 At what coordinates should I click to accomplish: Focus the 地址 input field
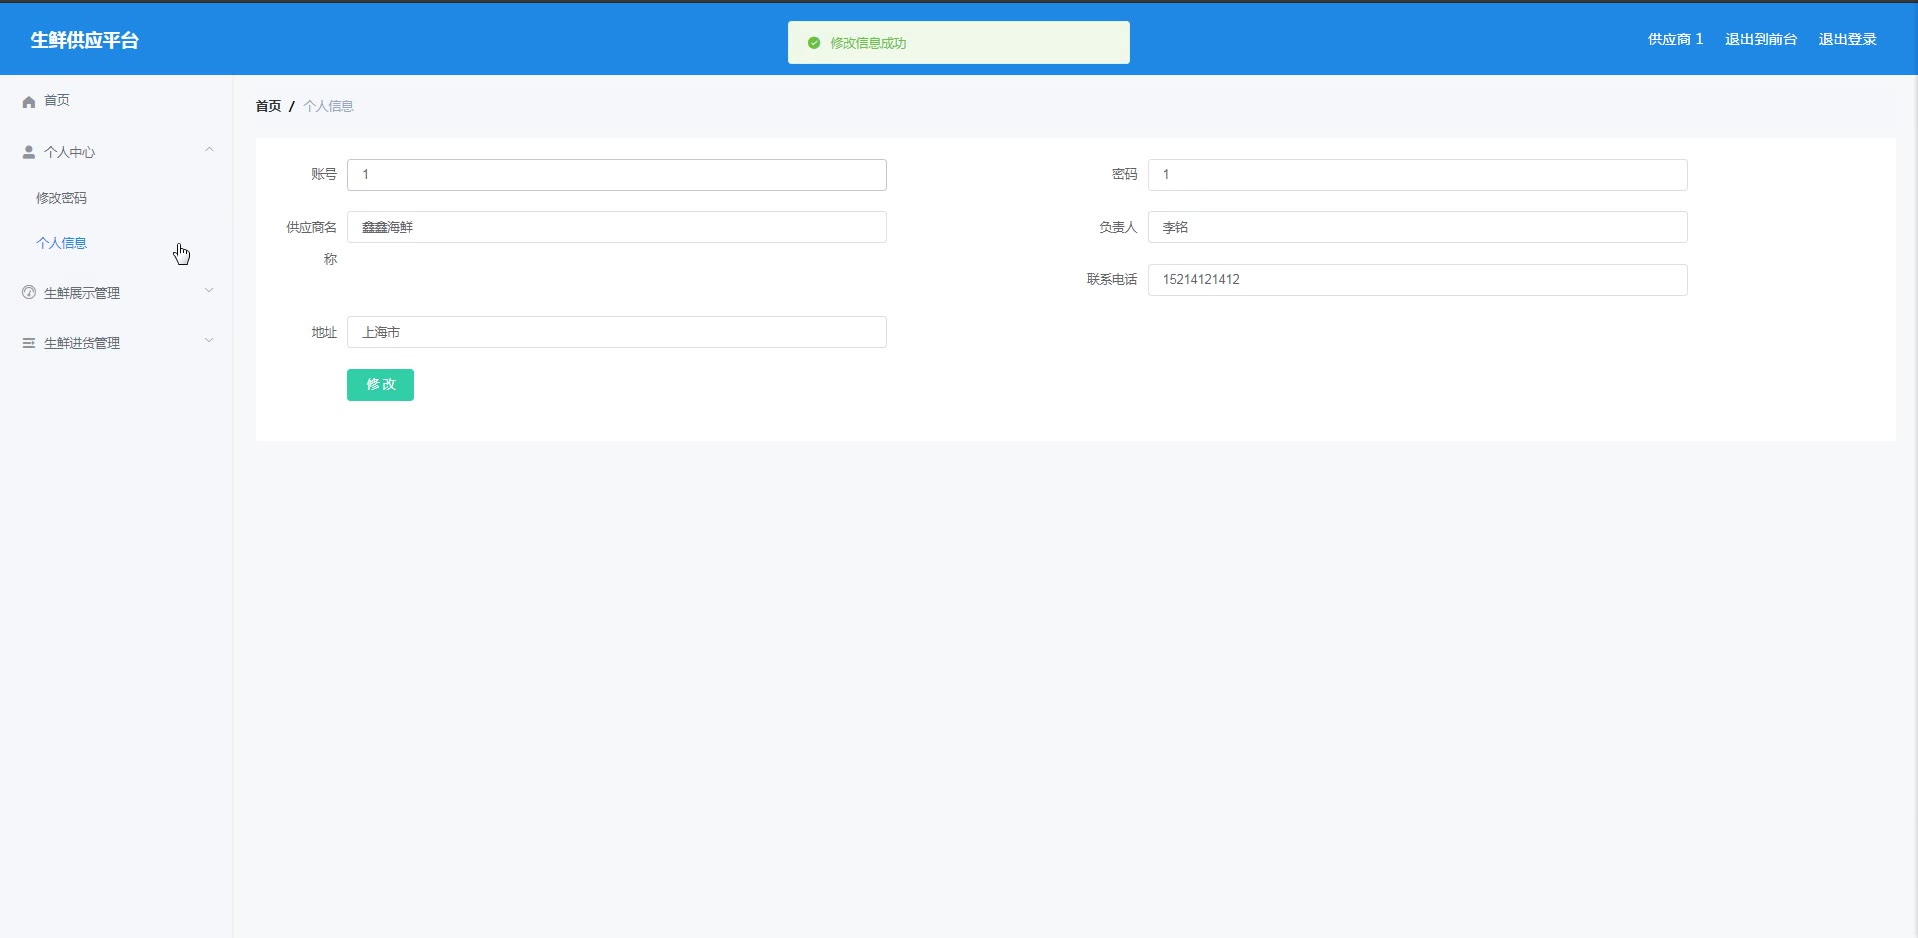pos(617,332)
